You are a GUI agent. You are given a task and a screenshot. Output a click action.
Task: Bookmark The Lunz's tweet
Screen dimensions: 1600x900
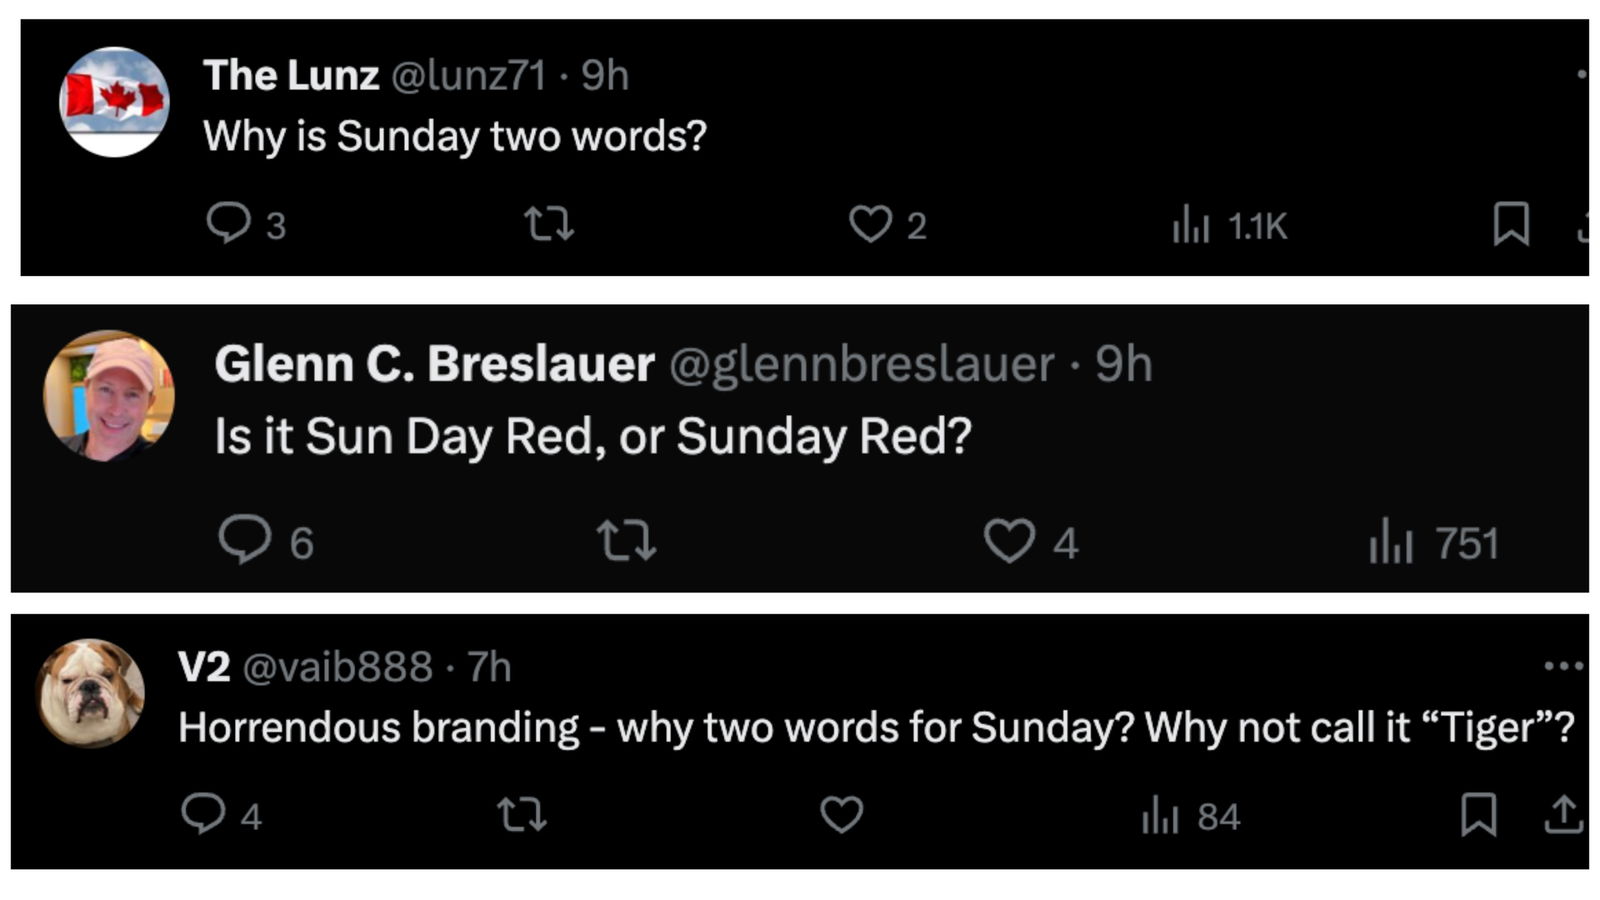tap(1511, 224)
